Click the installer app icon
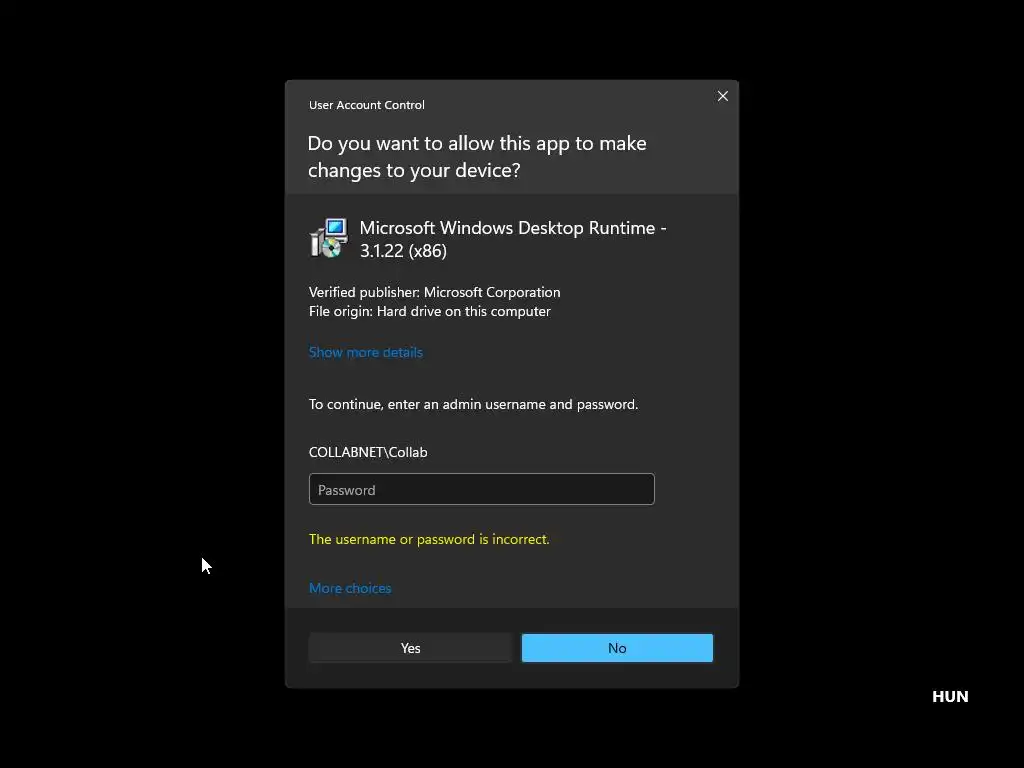The height and width of the screenshot is (768, 1024). click(x=328, y=238)
